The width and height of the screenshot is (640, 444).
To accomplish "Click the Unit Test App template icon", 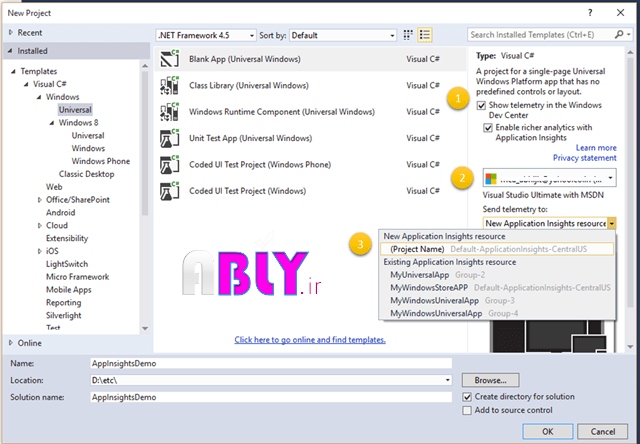I will click(x=169, y=138).
